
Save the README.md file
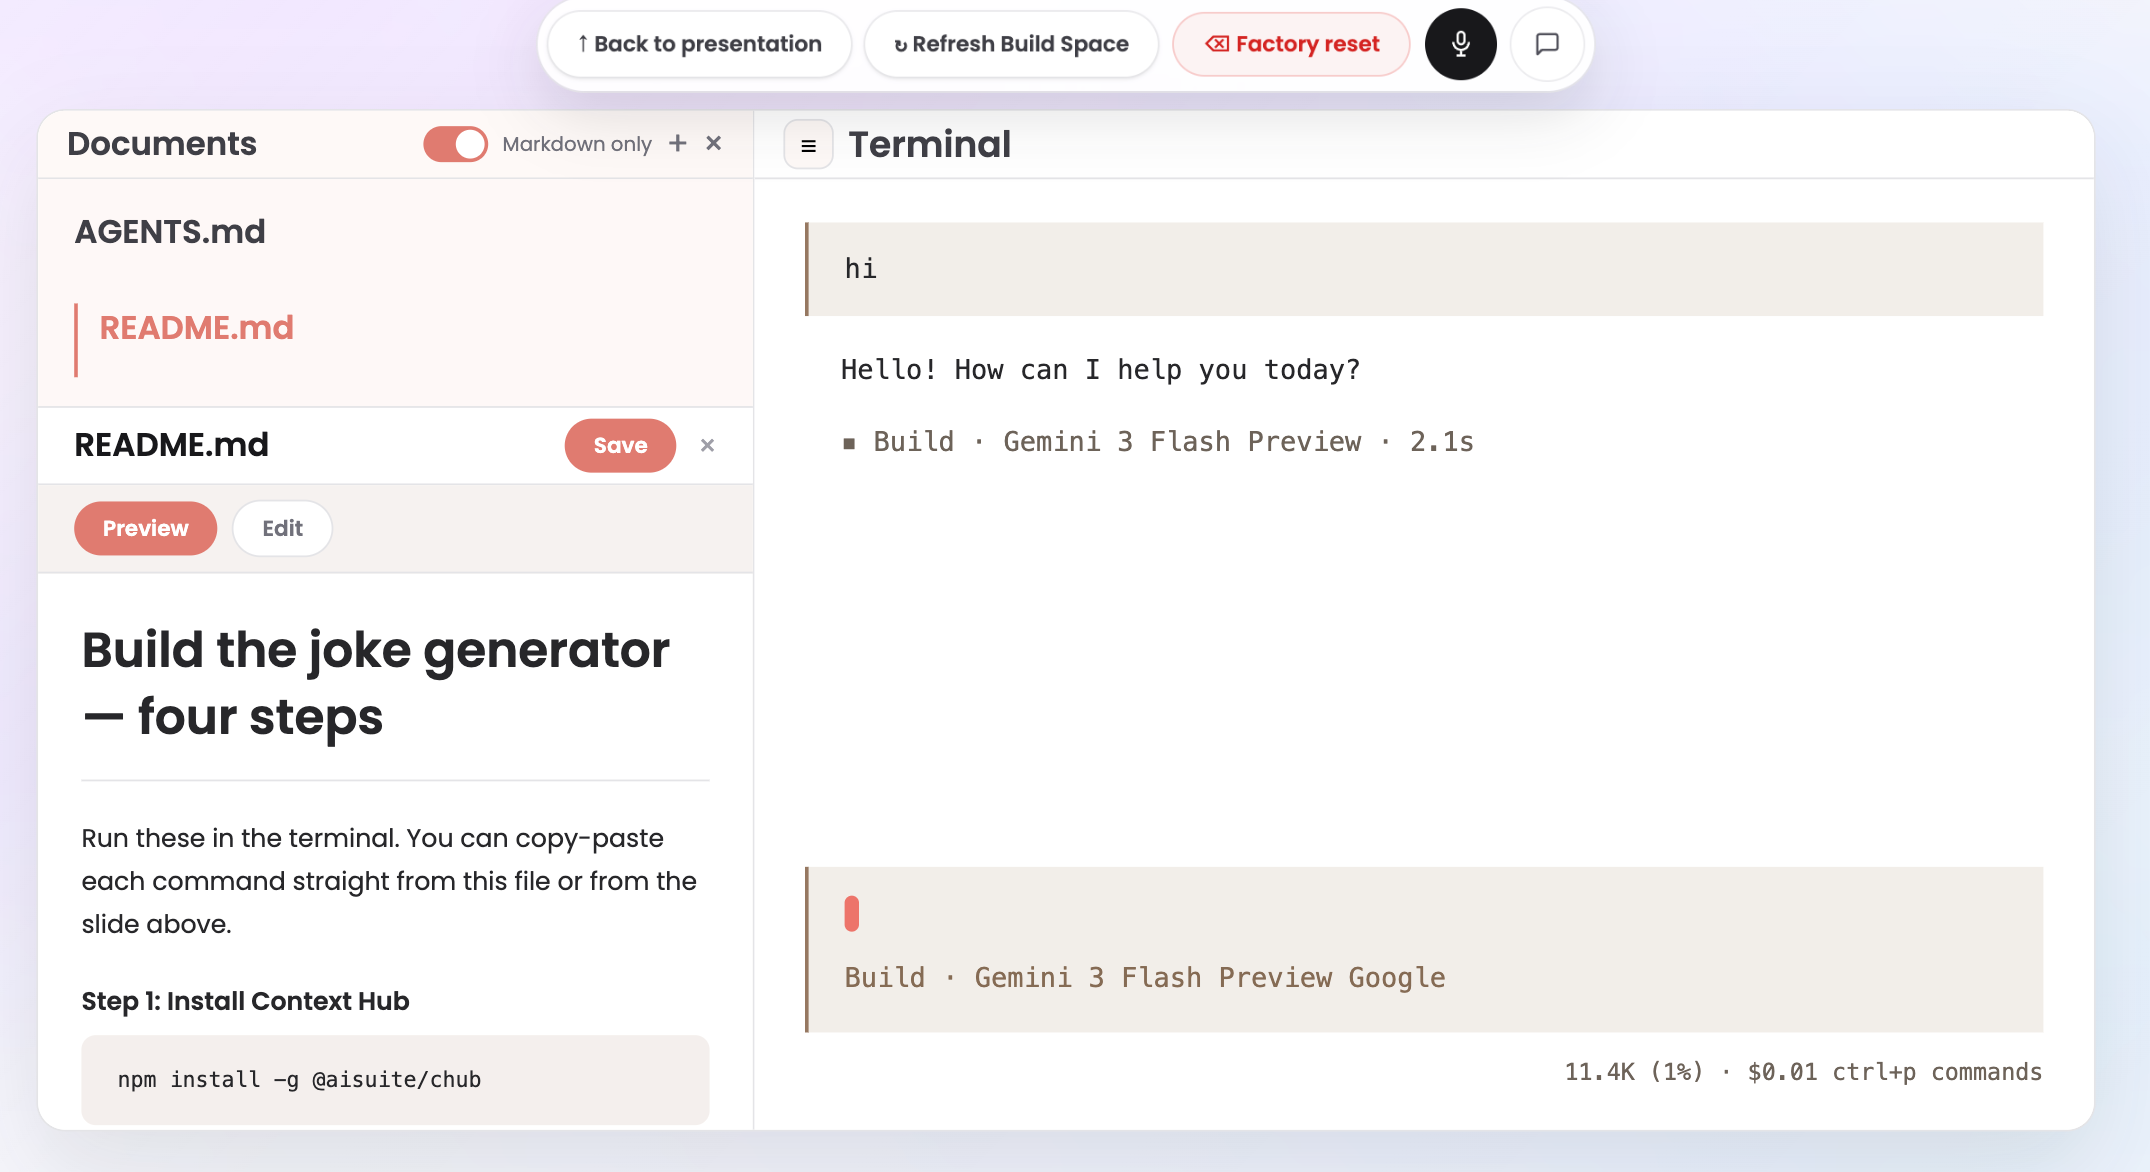coord(620,445)
